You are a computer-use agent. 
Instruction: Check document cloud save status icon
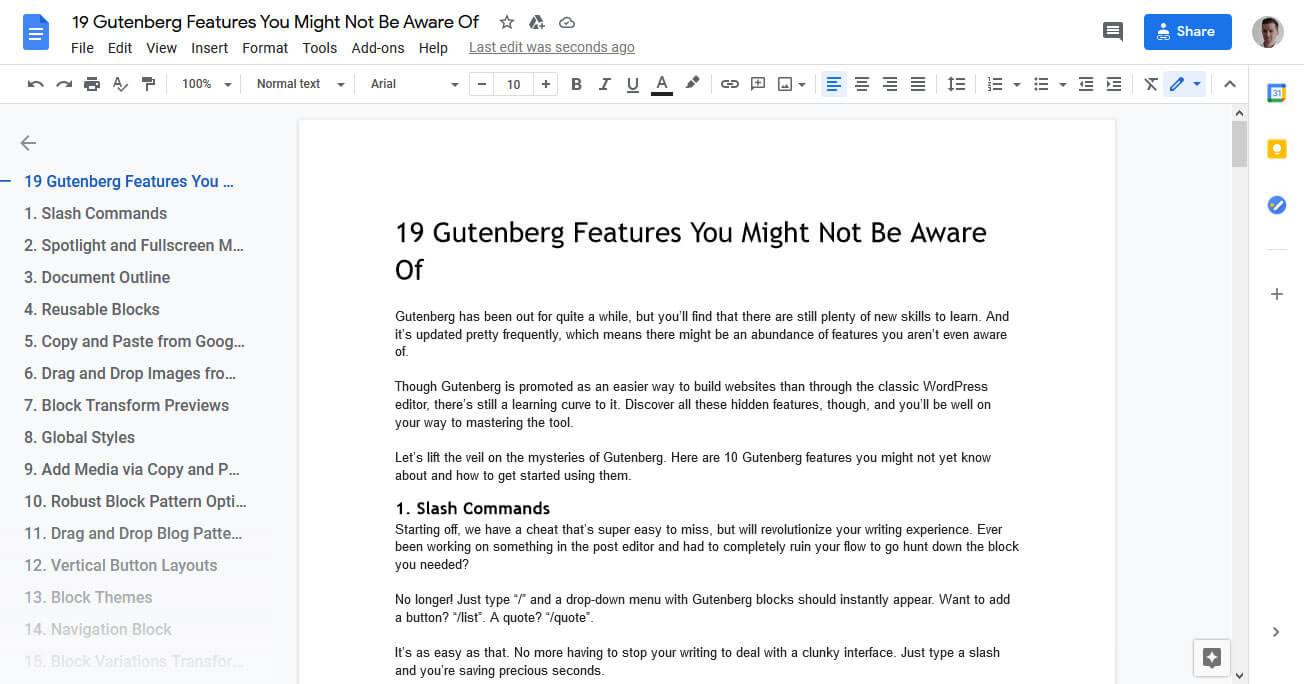(x=567, y=22)
